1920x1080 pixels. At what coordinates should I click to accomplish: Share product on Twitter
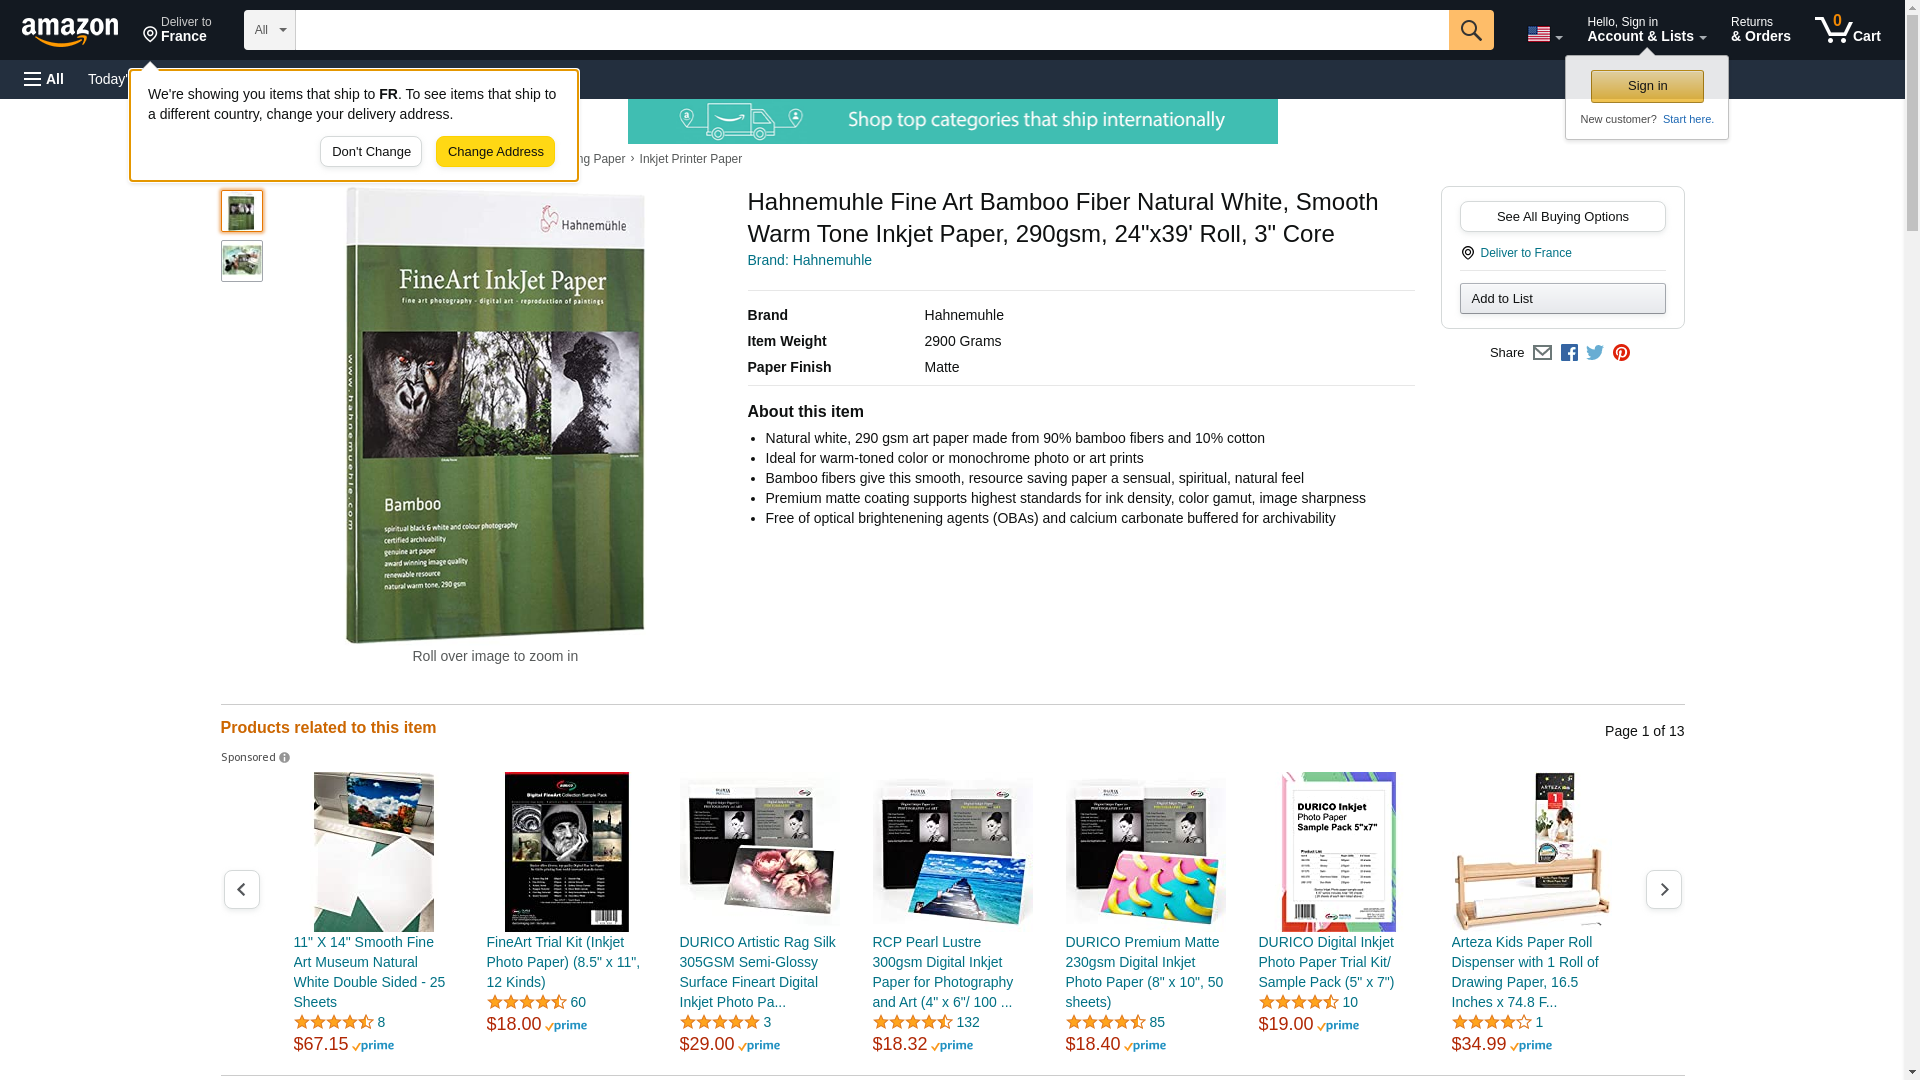click(x=1595, y=353)
